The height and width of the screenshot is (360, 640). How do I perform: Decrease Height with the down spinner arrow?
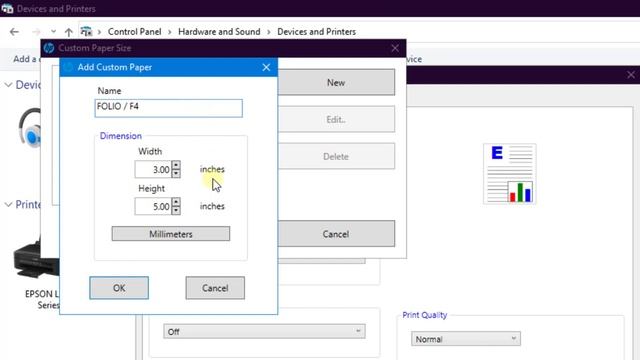pos(176,211)
